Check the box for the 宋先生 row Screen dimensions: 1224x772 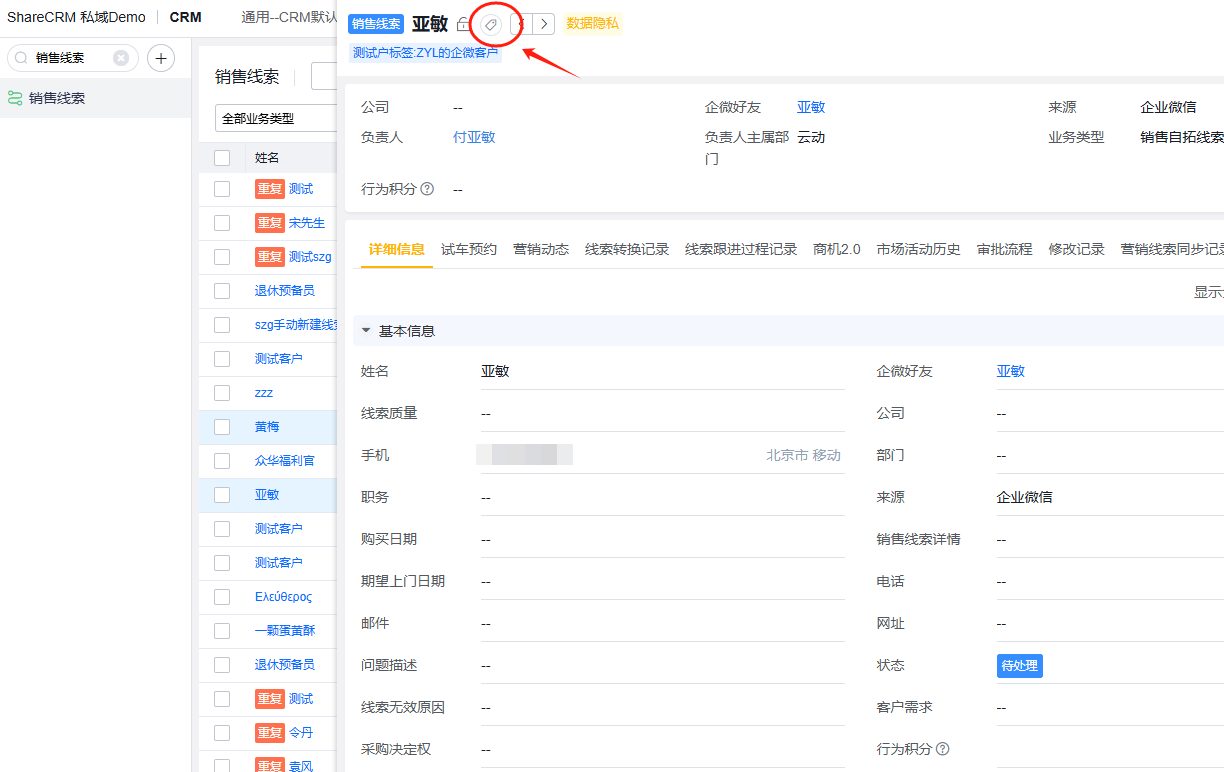222,223
